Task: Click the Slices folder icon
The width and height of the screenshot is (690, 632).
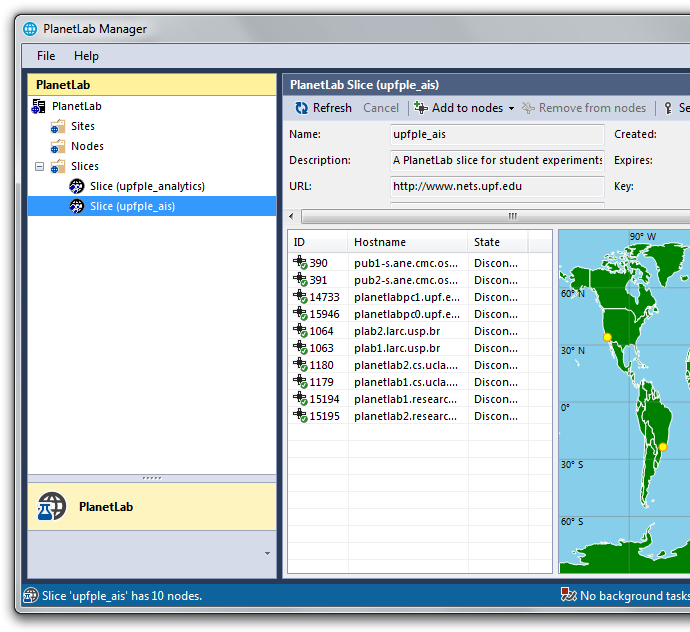Action: (58, 167)
